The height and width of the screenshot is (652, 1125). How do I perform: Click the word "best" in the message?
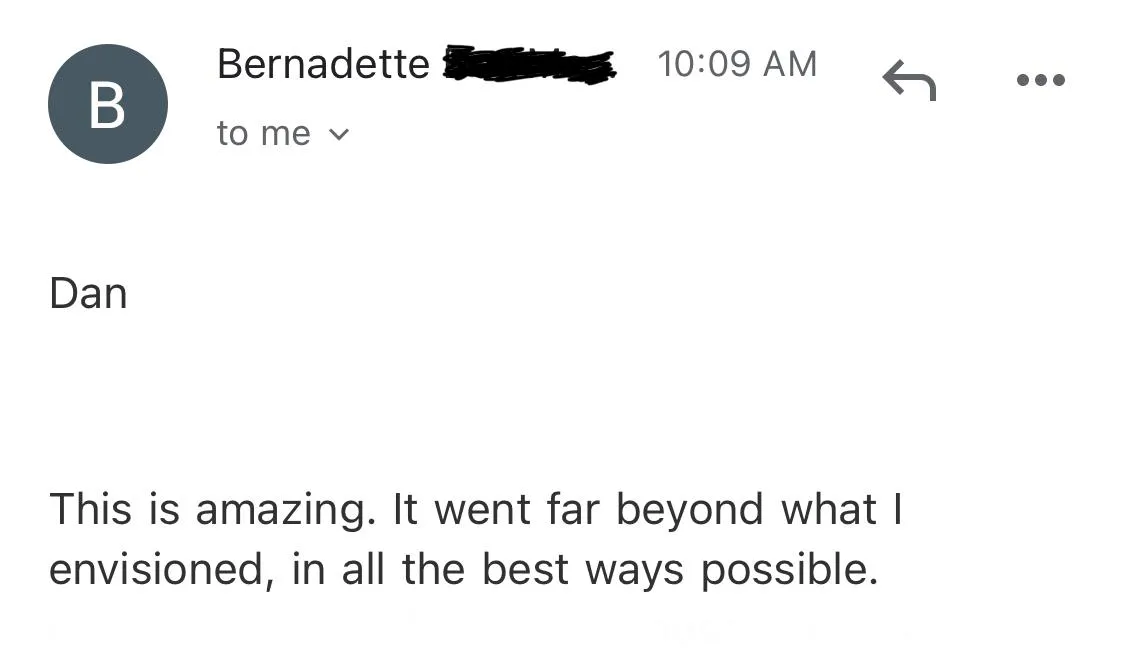click(526, 570)
